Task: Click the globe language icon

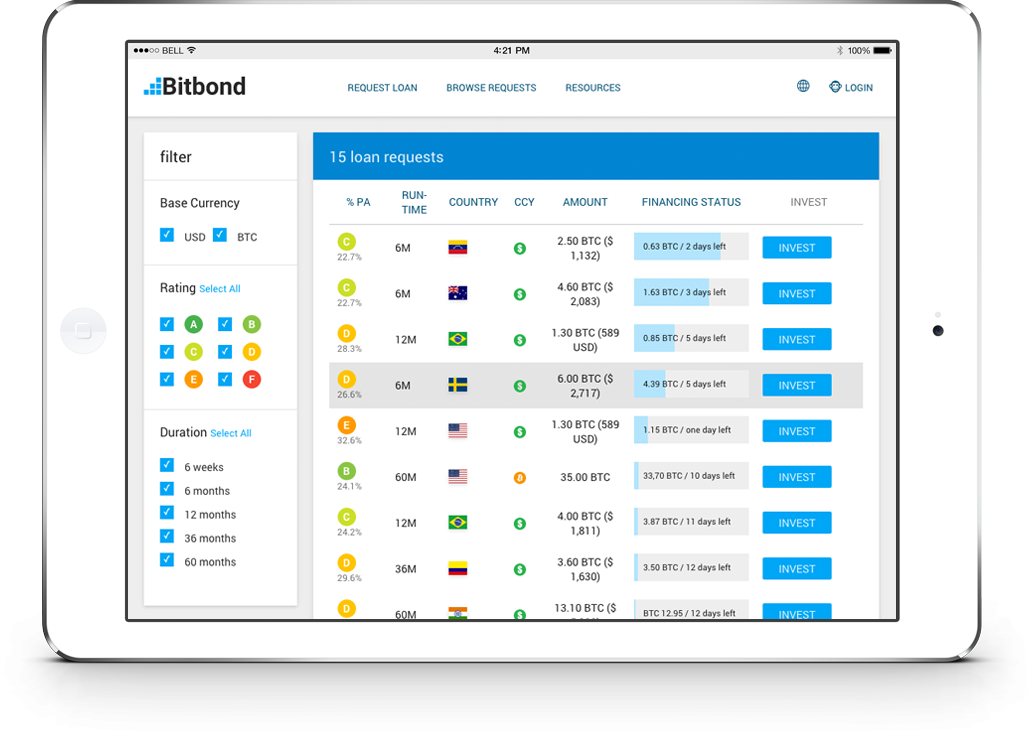Action: tap(803, 87)
